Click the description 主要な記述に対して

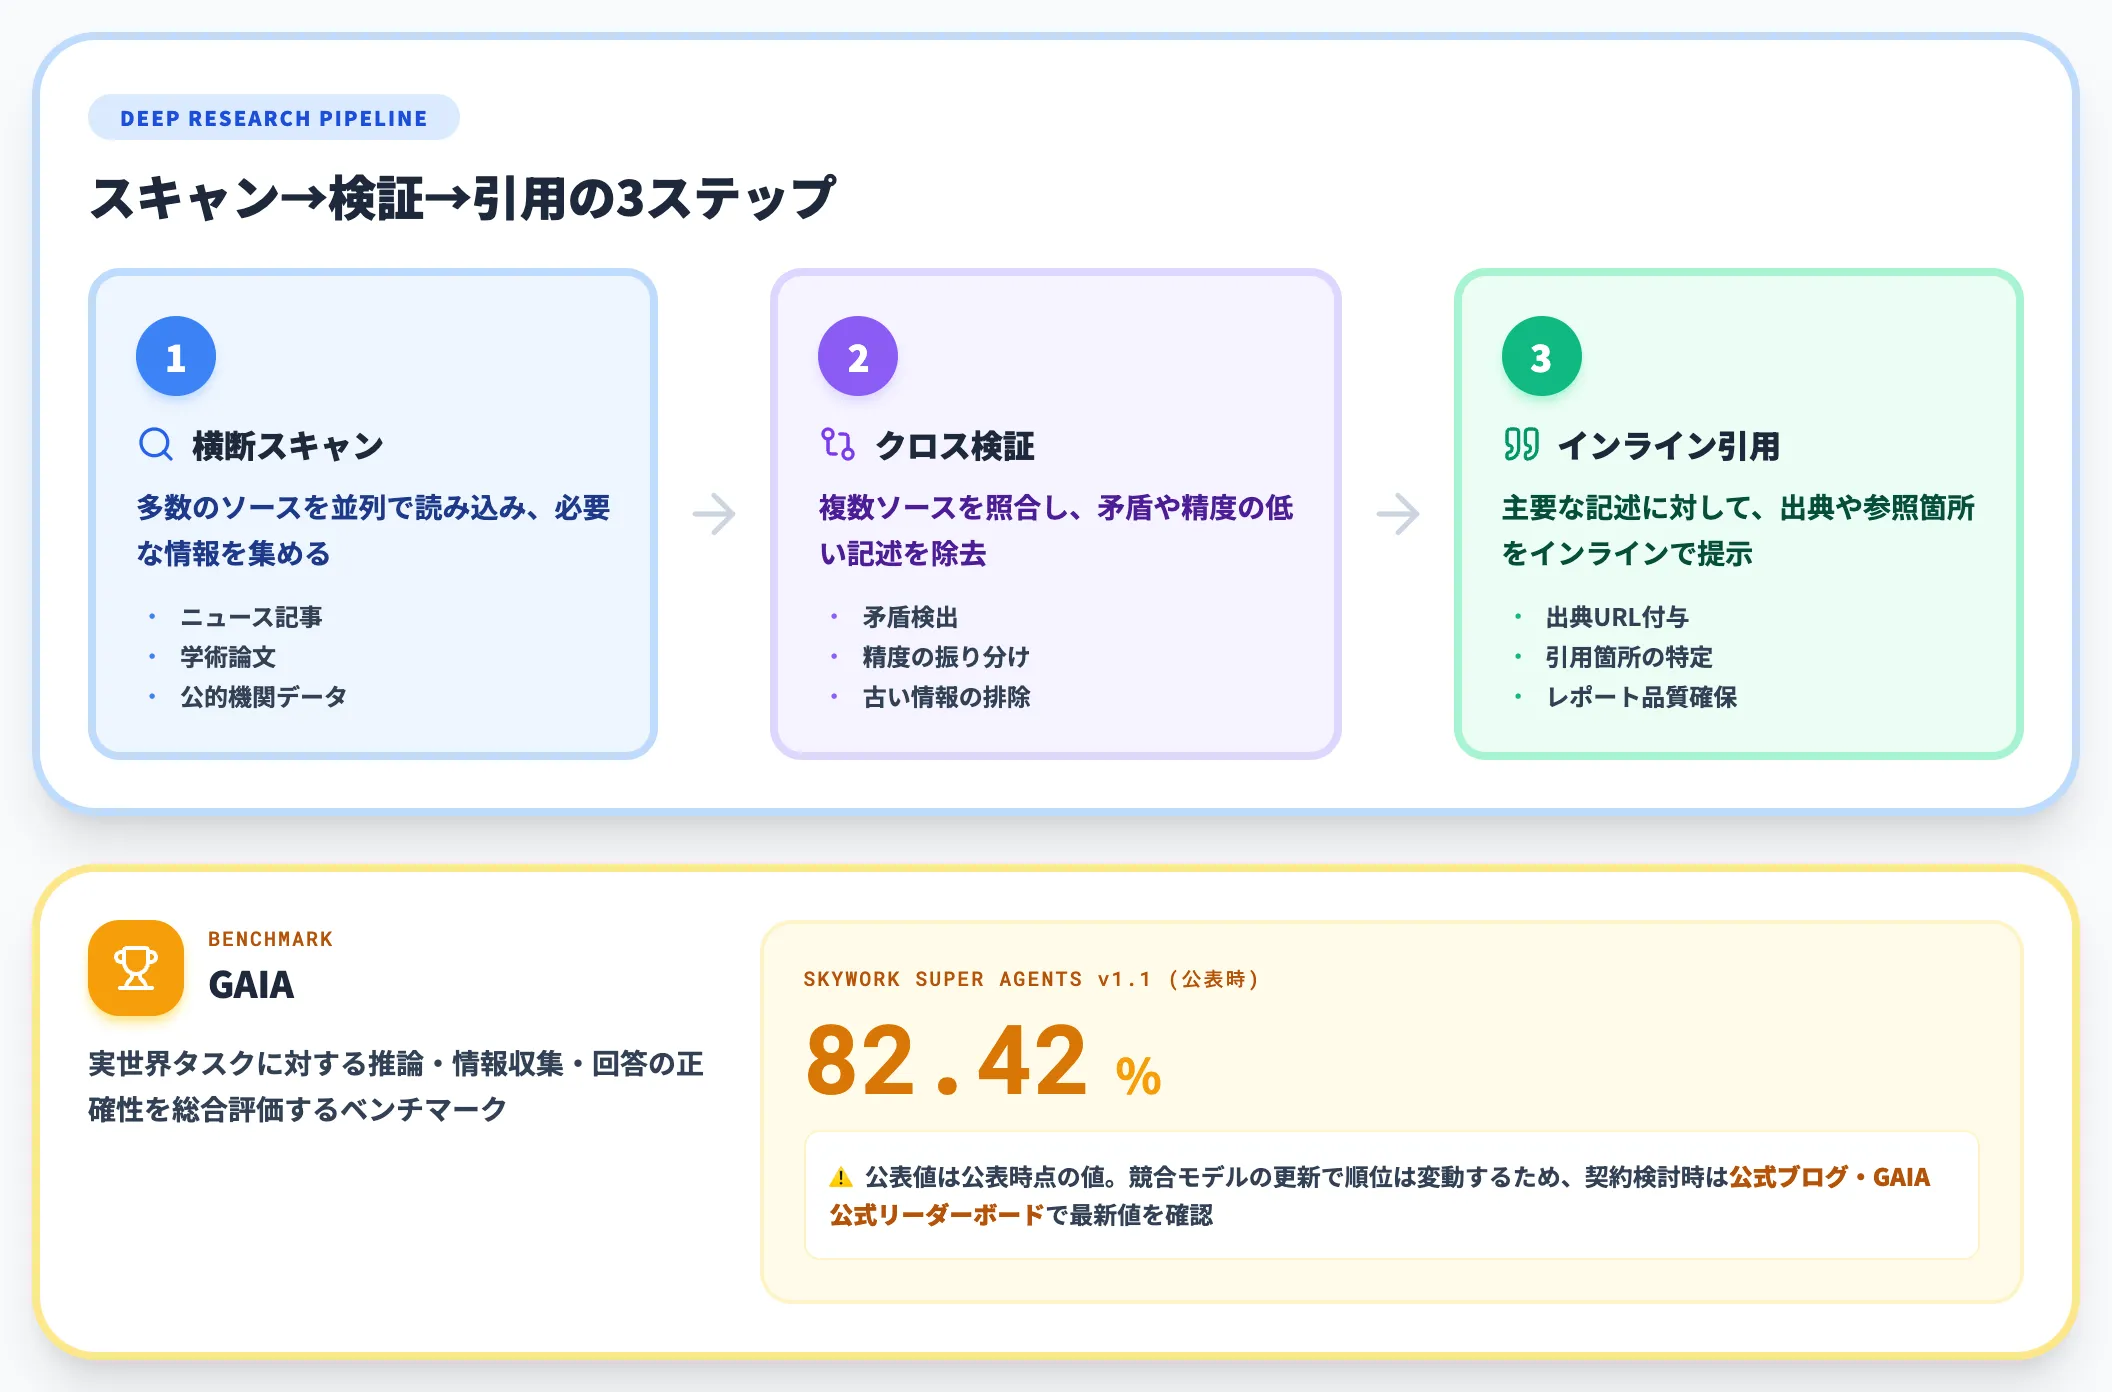(1738, 530)
